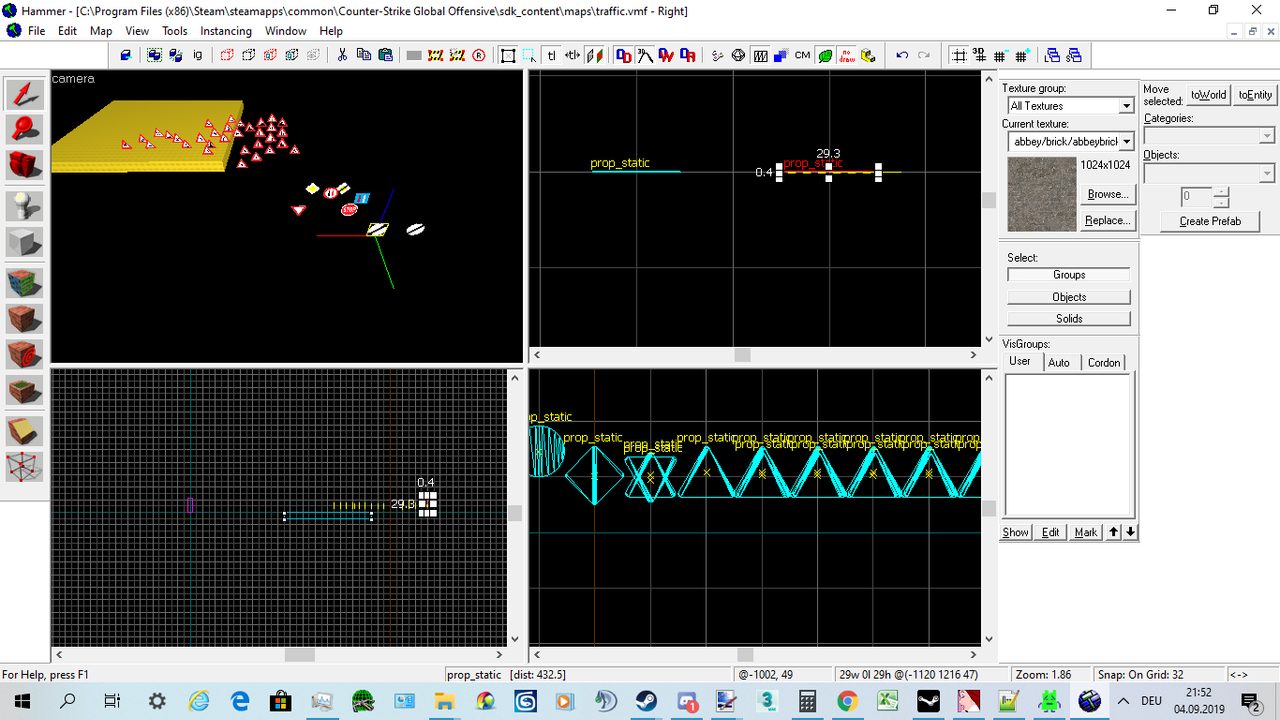Click the Paste clipboard icon
This screenshot has width=1280, height=720.
(386, 55)
